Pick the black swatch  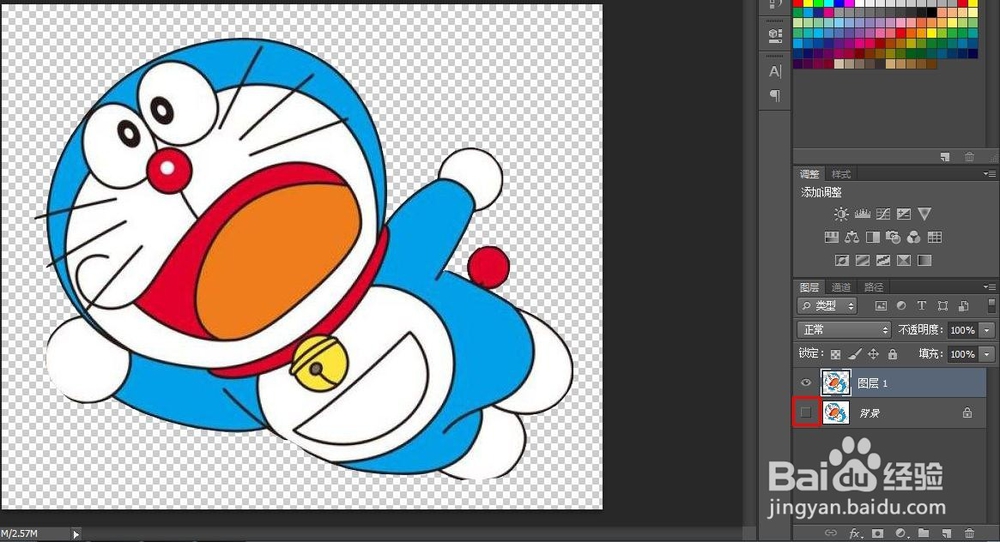pos(932,12)
